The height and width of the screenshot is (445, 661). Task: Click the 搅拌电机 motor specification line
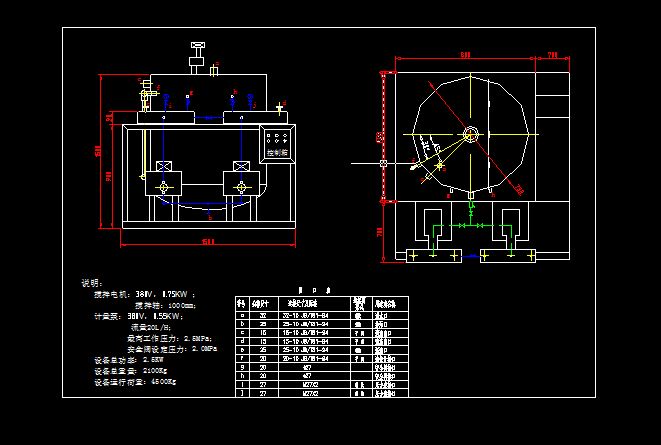click(144, 294)
